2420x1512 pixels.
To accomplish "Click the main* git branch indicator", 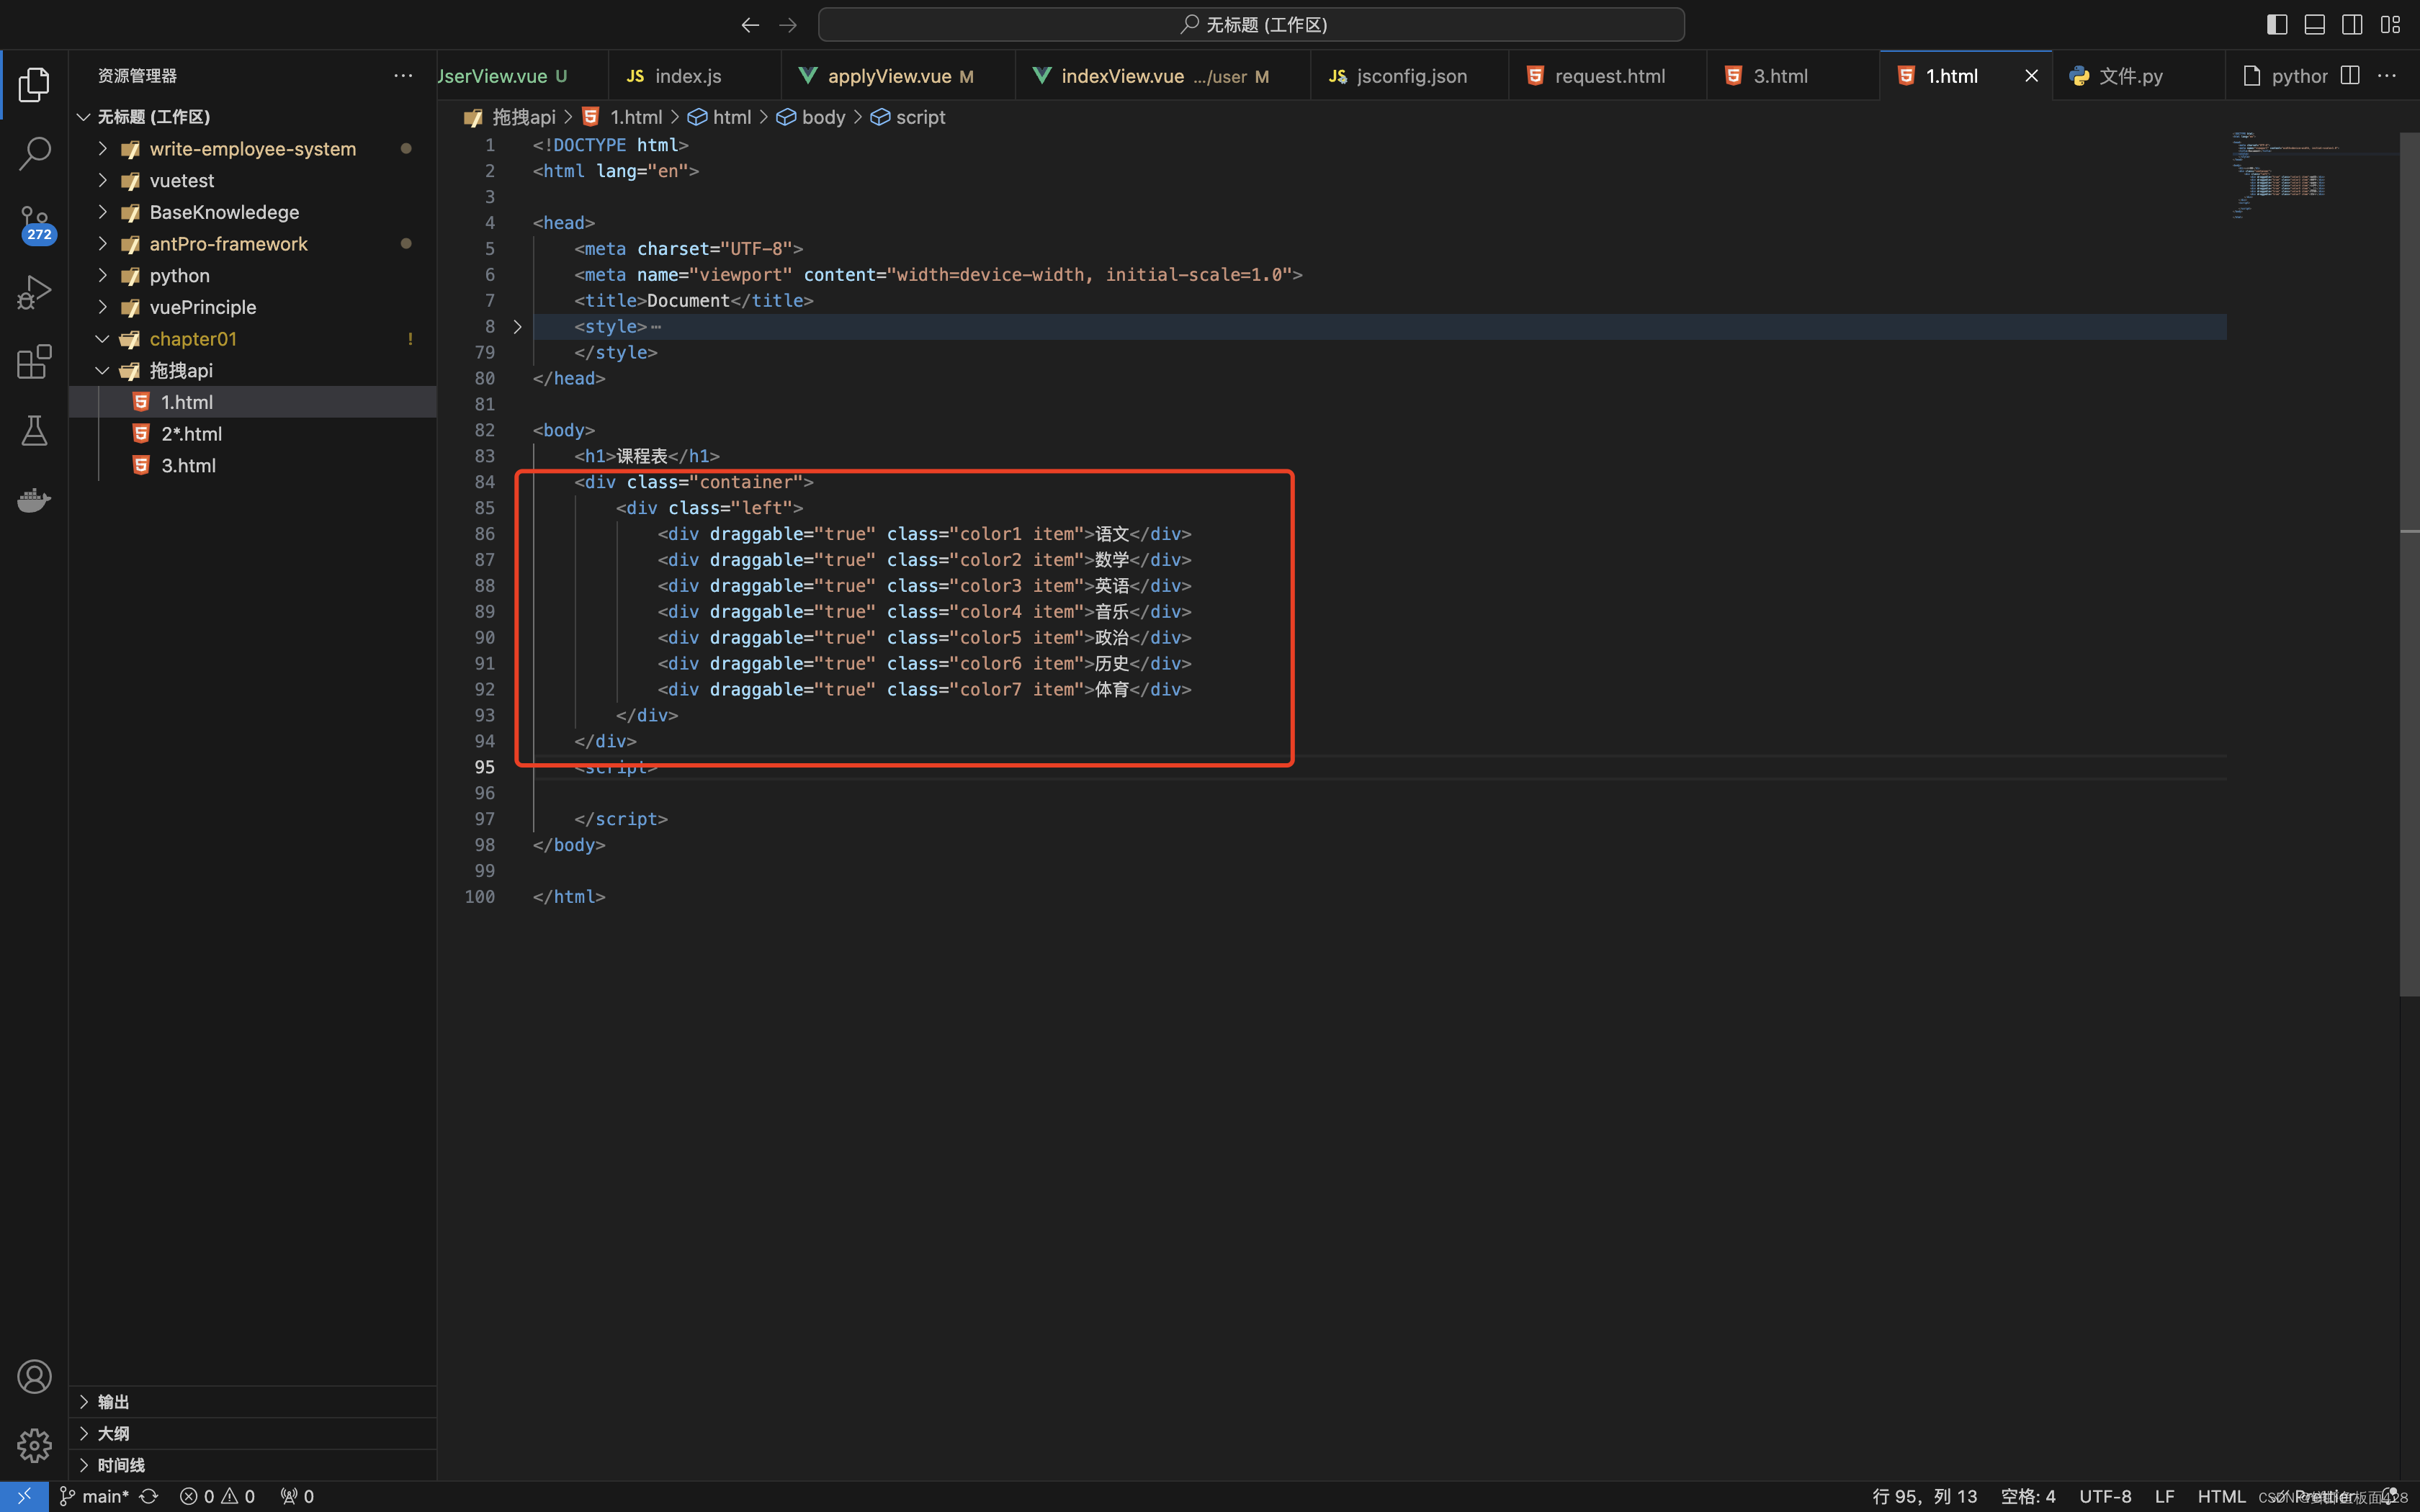I will [x=94, y=1496].
